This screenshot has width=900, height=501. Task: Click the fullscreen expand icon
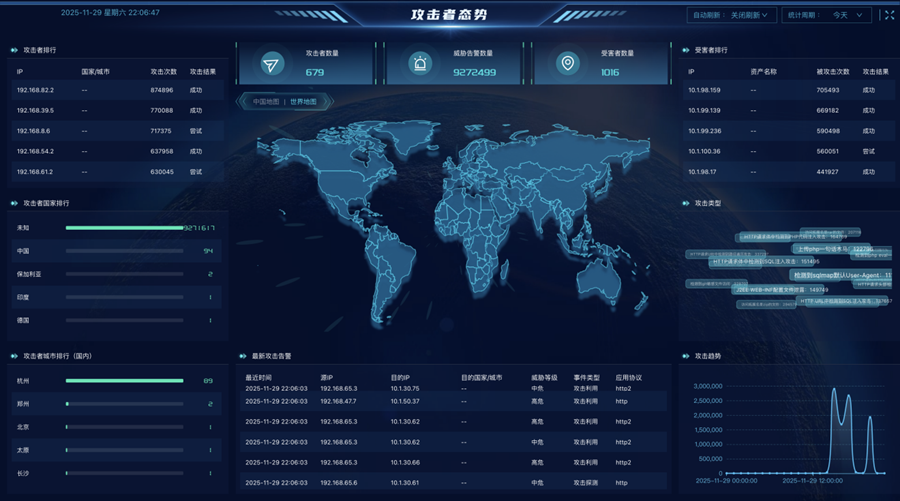(889, 15)
